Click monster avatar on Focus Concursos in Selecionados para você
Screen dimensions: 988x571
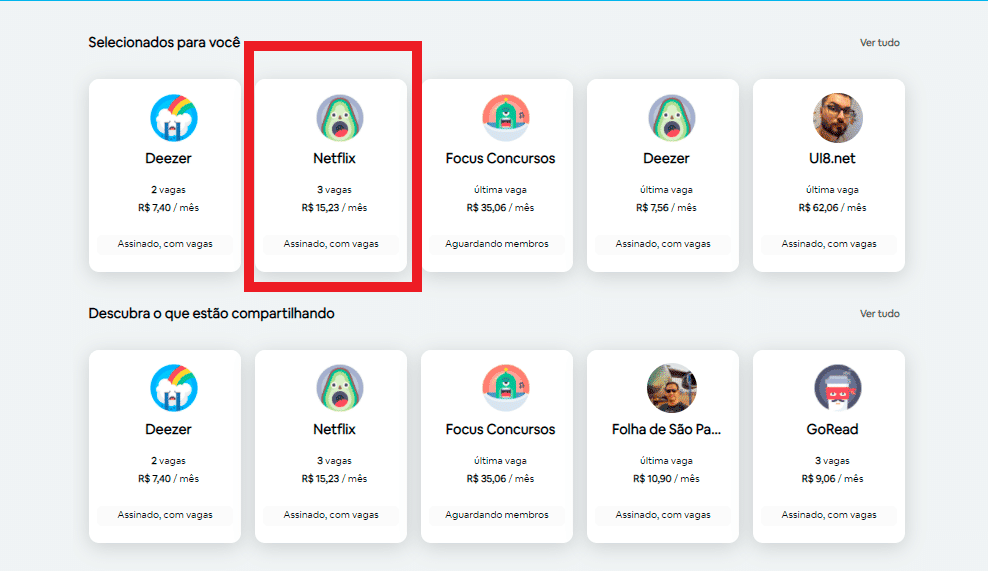pyautogui.click(x=506, y=118)
